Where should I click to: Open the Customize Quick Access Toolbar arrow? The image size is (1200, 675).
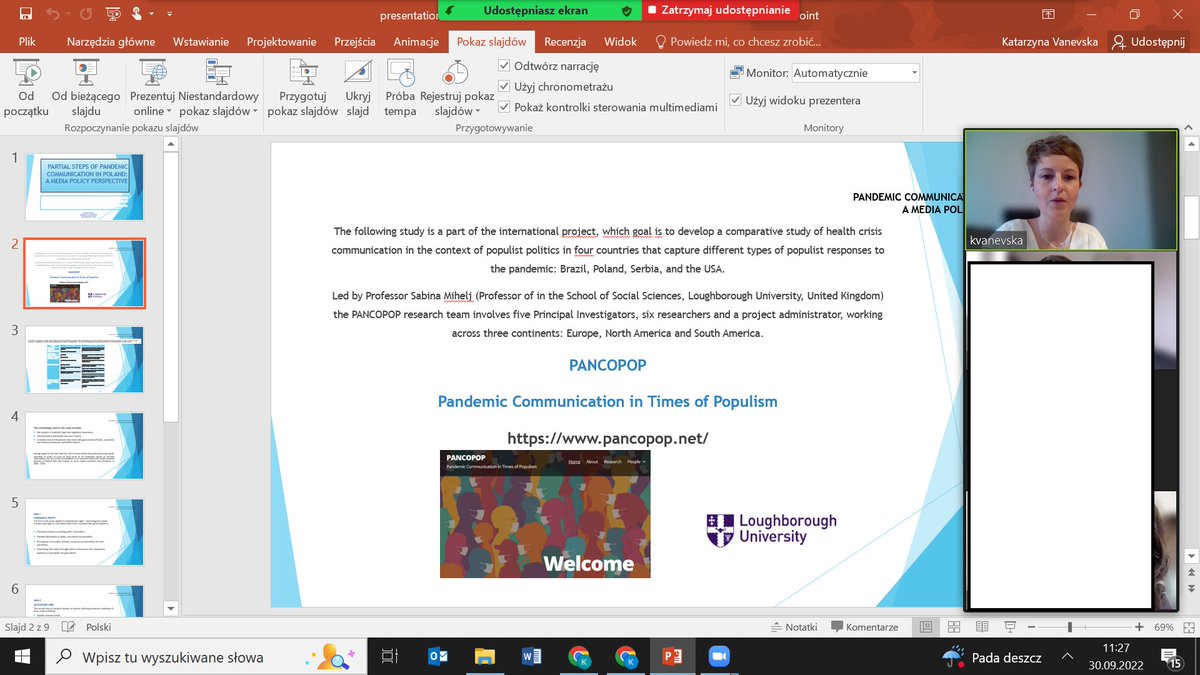click(x=168, y=15)
